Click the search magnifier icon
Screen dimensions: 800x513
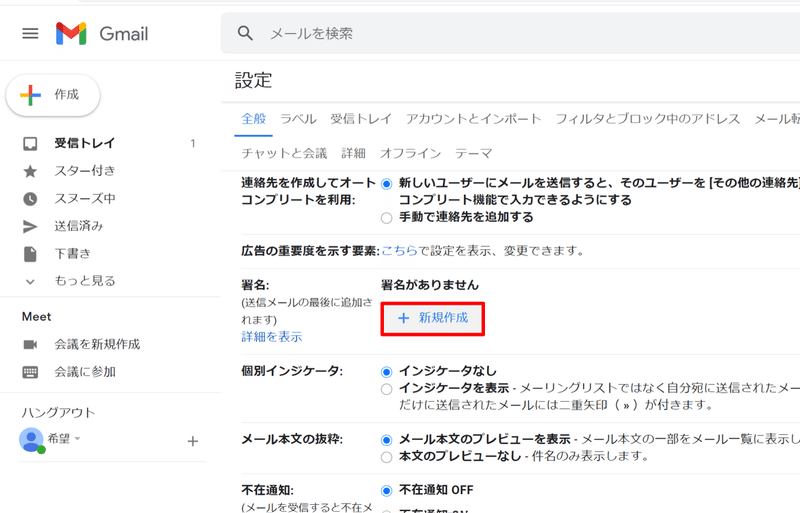(x=245, y=34)
